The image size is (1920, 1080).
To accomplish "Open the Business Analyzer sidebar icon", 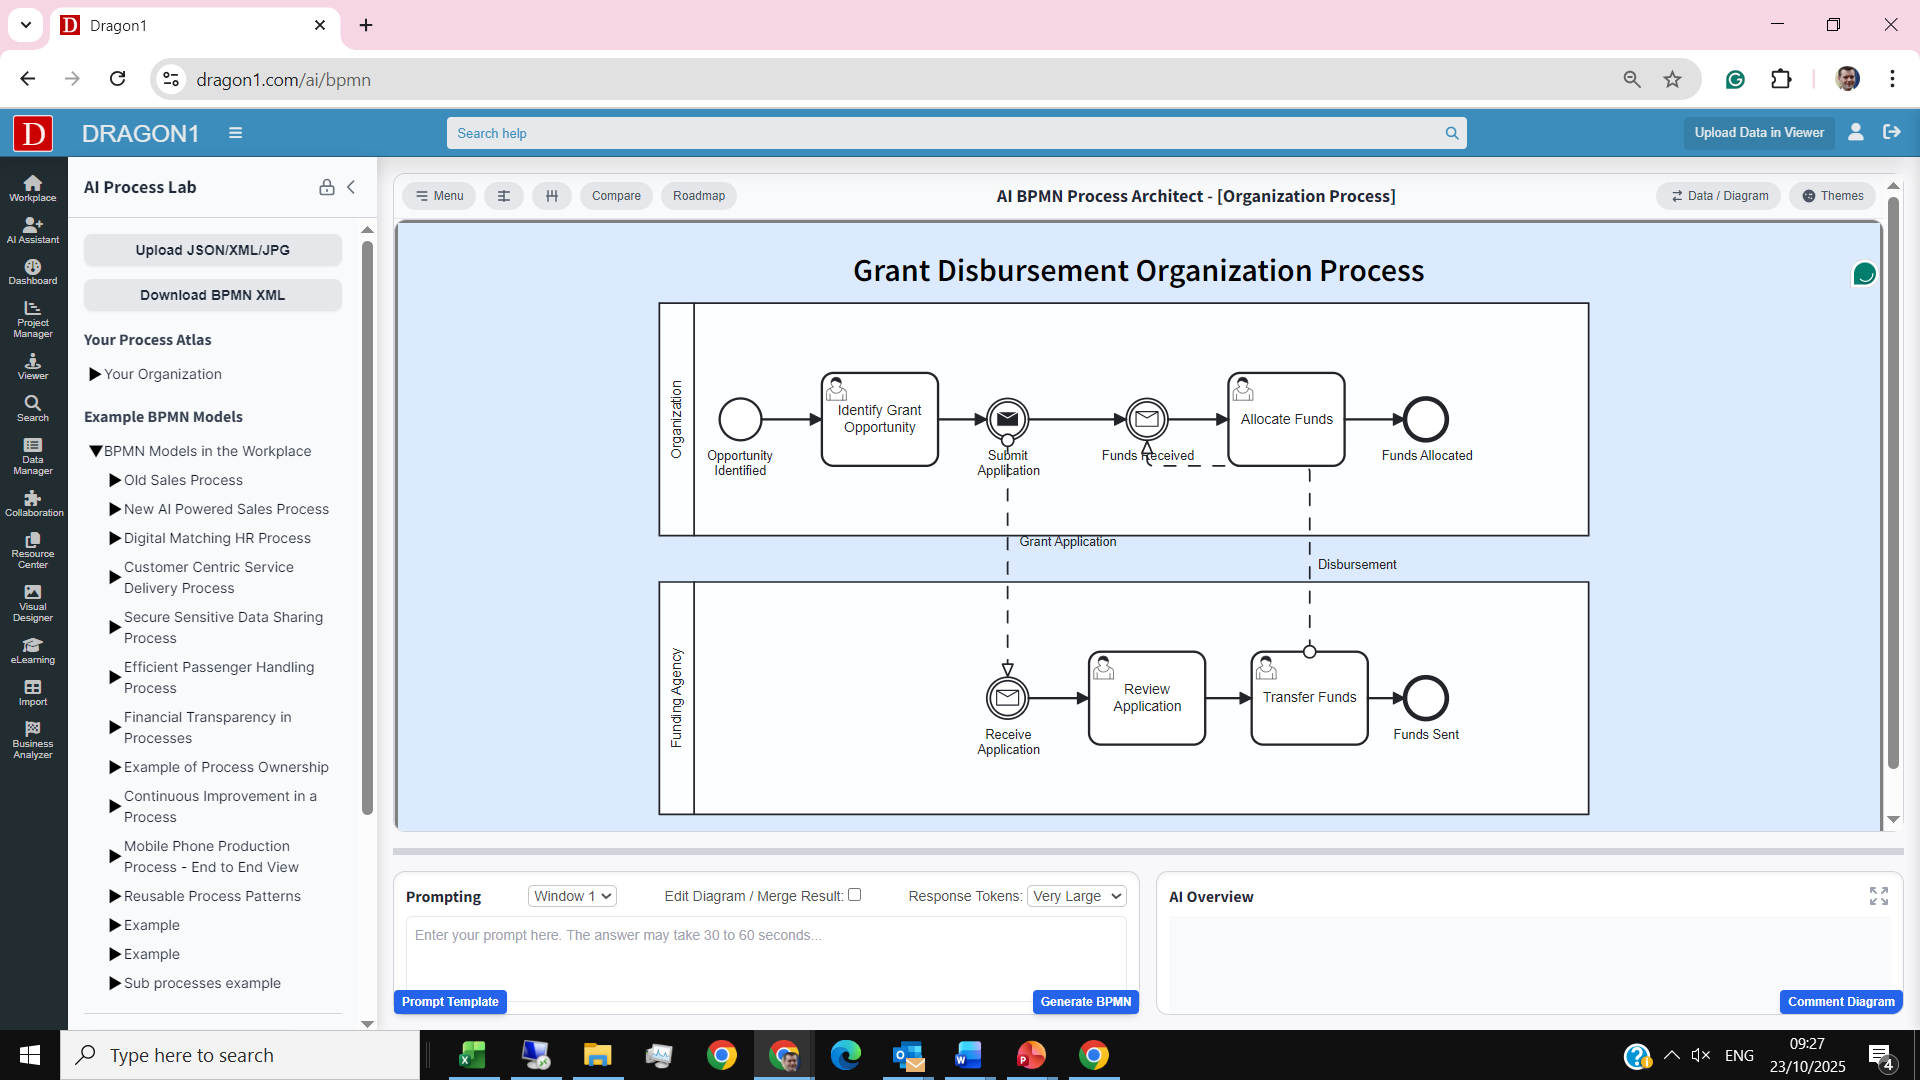I will (x=32, y=740).
